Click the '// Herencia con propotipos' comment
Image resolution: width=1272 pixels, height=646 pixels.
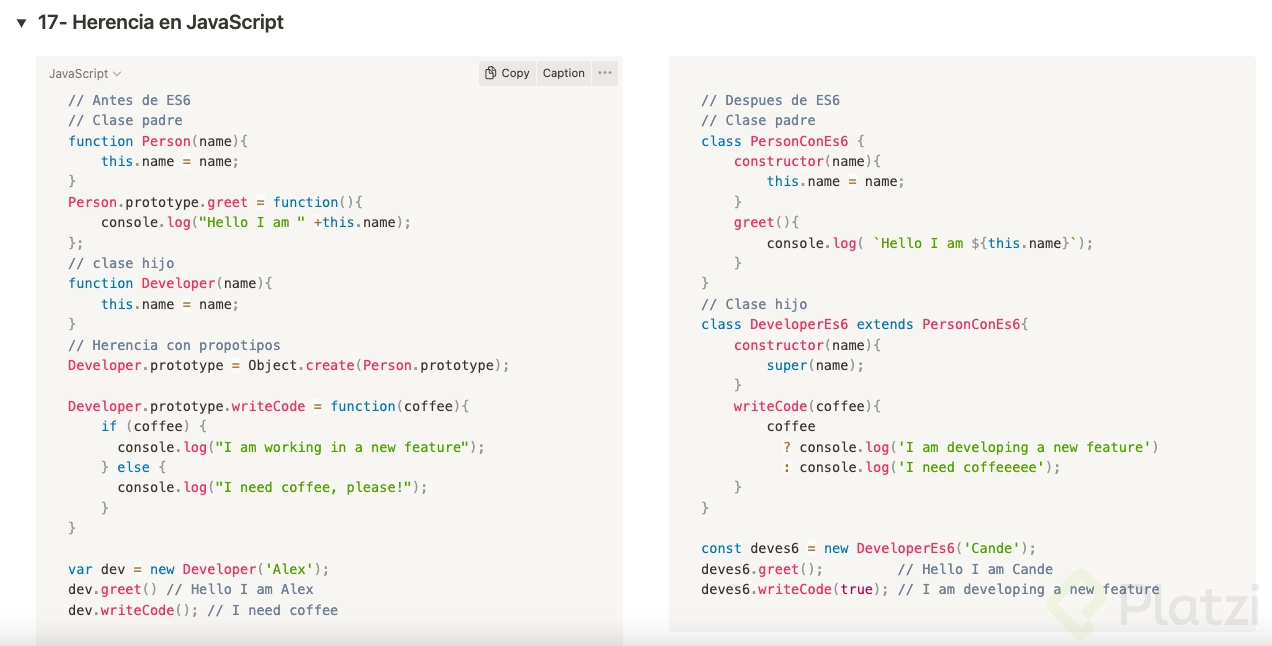pyautogui.click(x=174, y=345)
